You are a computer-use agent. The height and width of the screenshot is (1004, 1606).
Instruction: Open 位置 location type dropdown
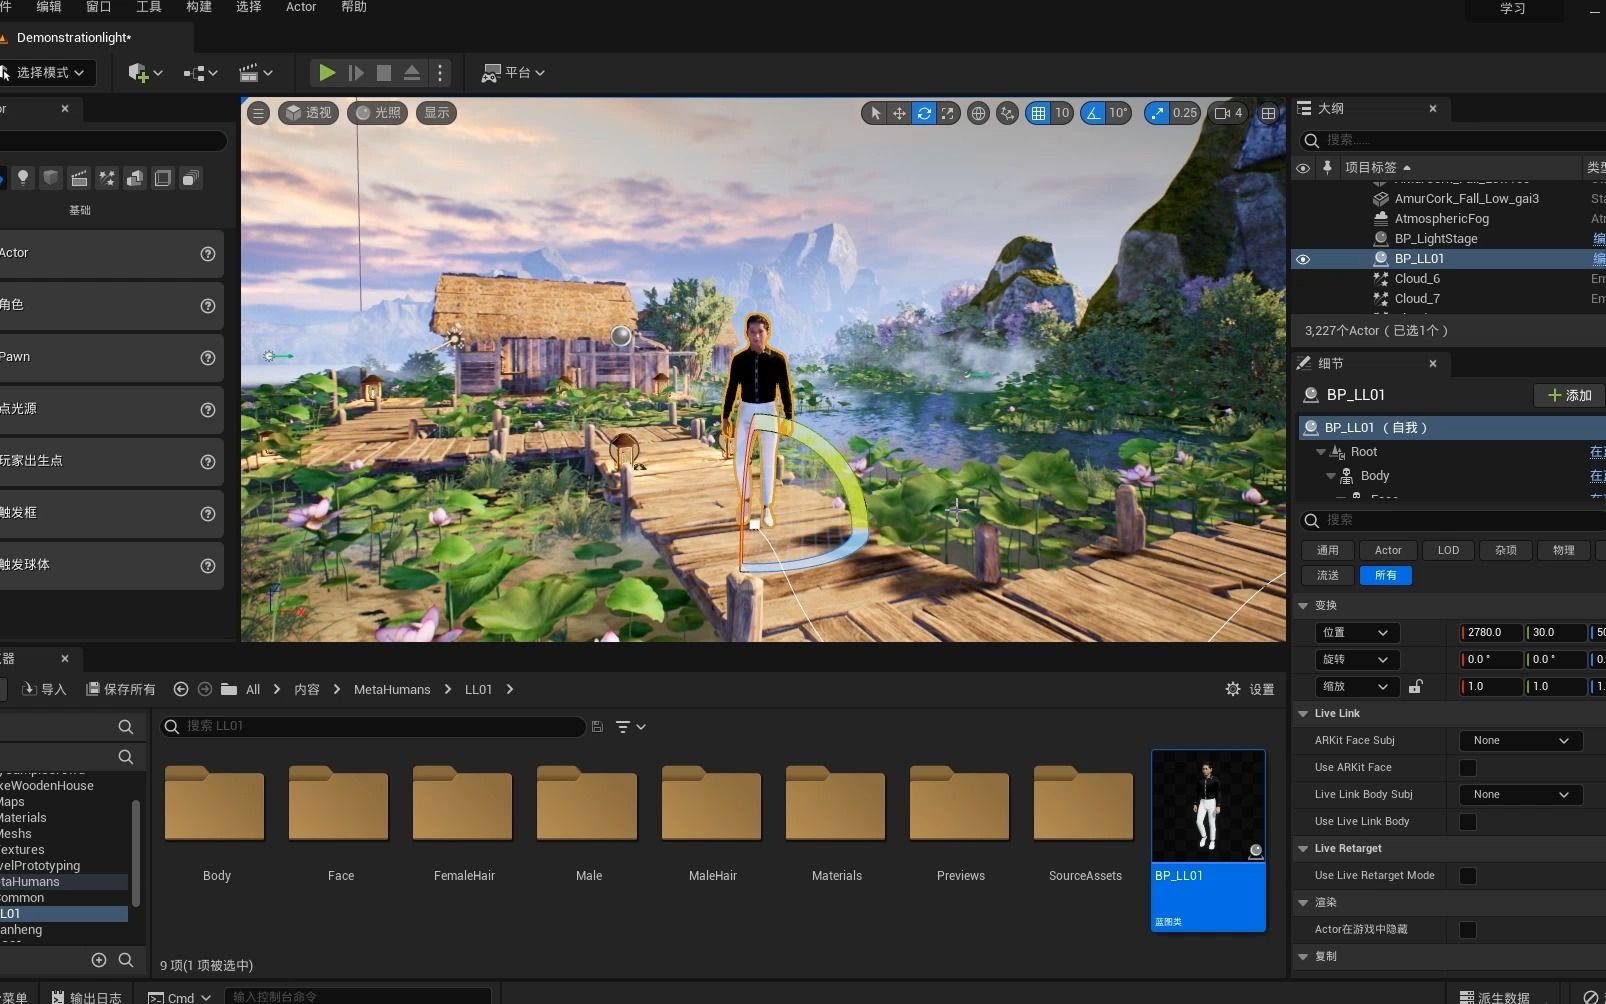pos(1356,633)
